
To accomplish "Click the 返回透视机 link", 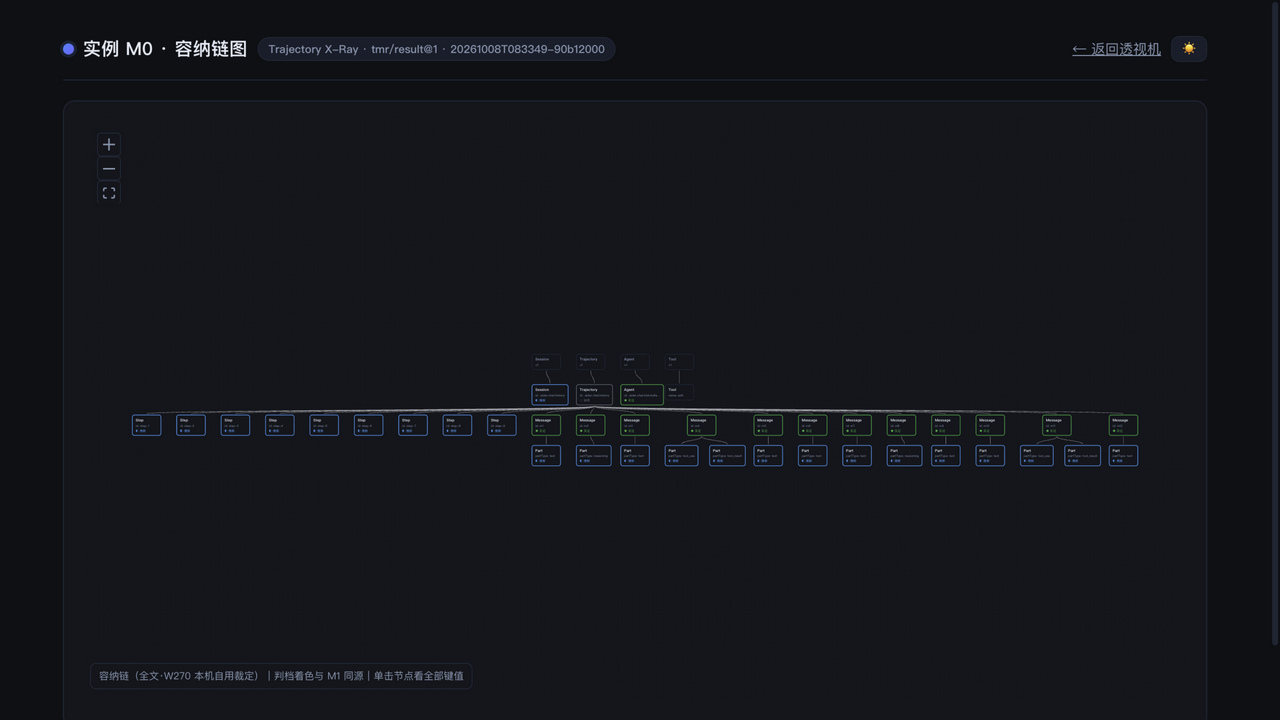I will [x=1116, y=49].
